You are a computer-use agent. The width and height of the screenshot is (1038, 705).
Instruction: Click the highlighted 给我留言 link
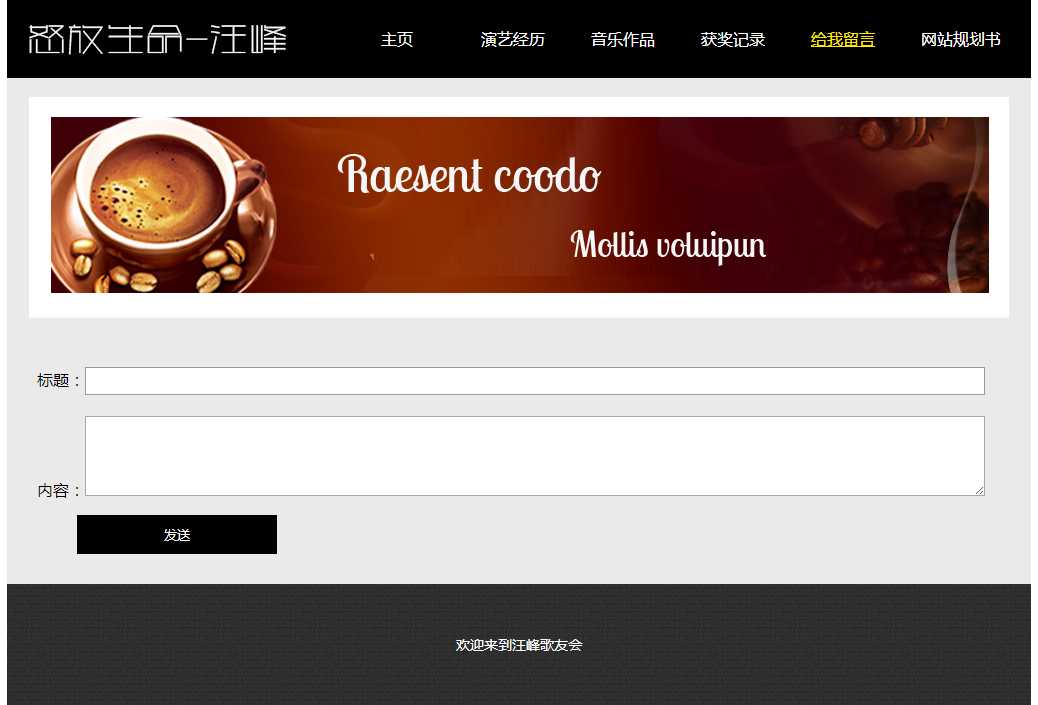coord(842,40)
